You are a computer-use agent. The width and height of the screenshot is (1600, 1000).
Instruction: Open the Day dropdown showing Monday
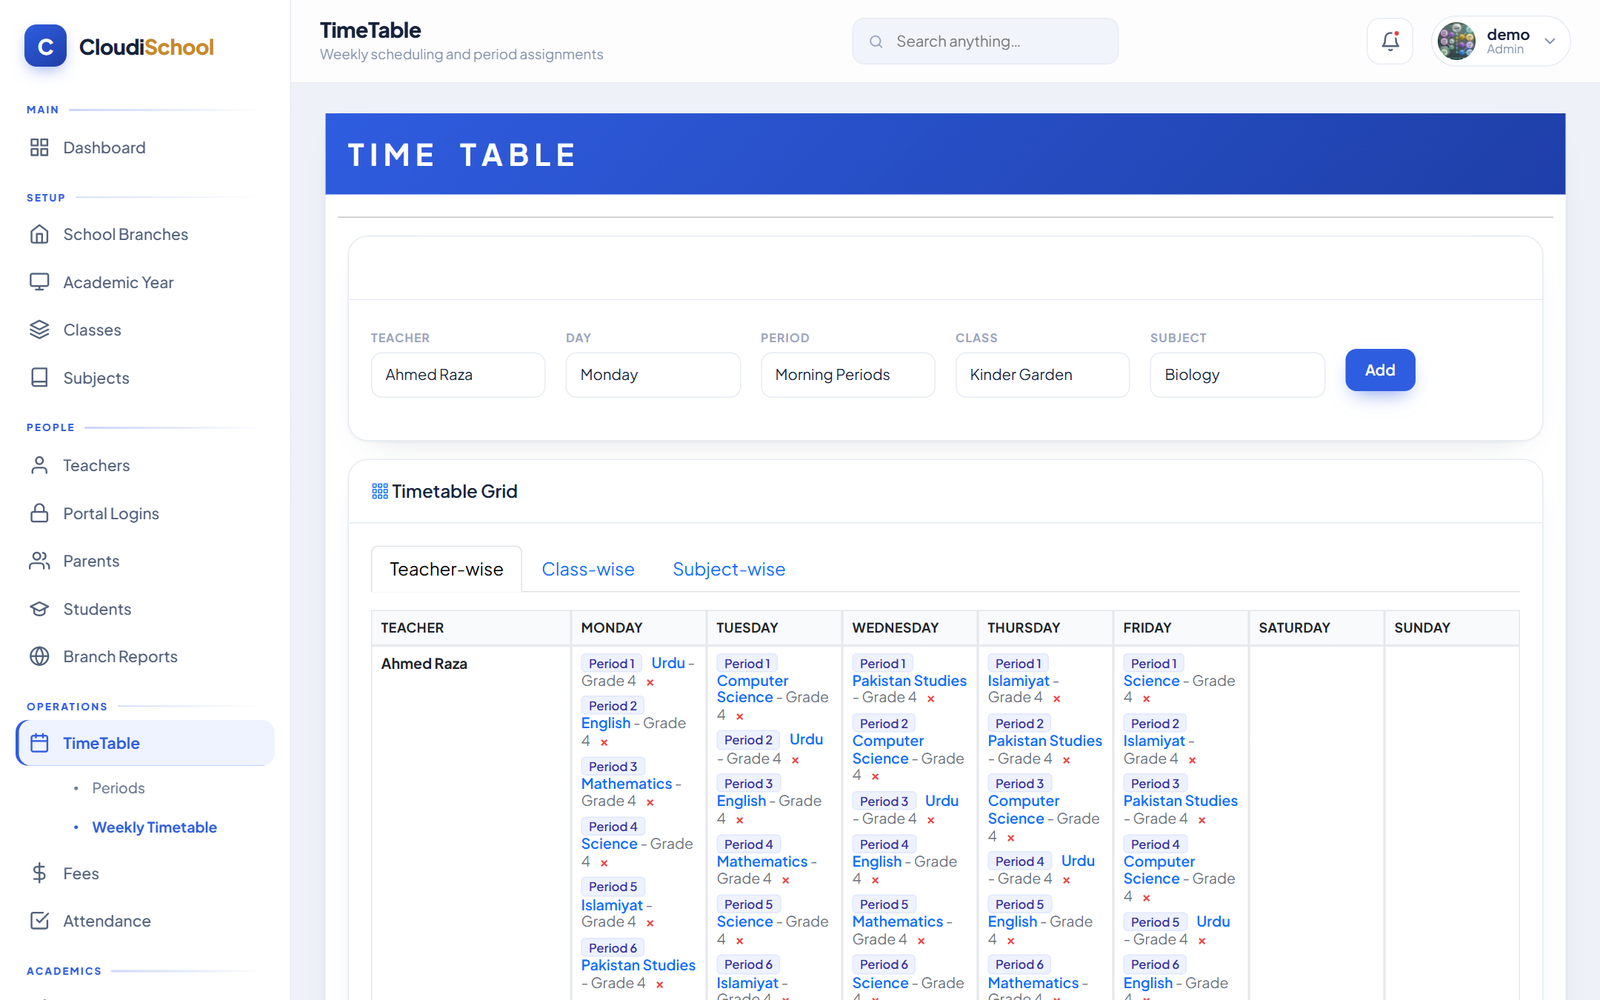[653, 375]
